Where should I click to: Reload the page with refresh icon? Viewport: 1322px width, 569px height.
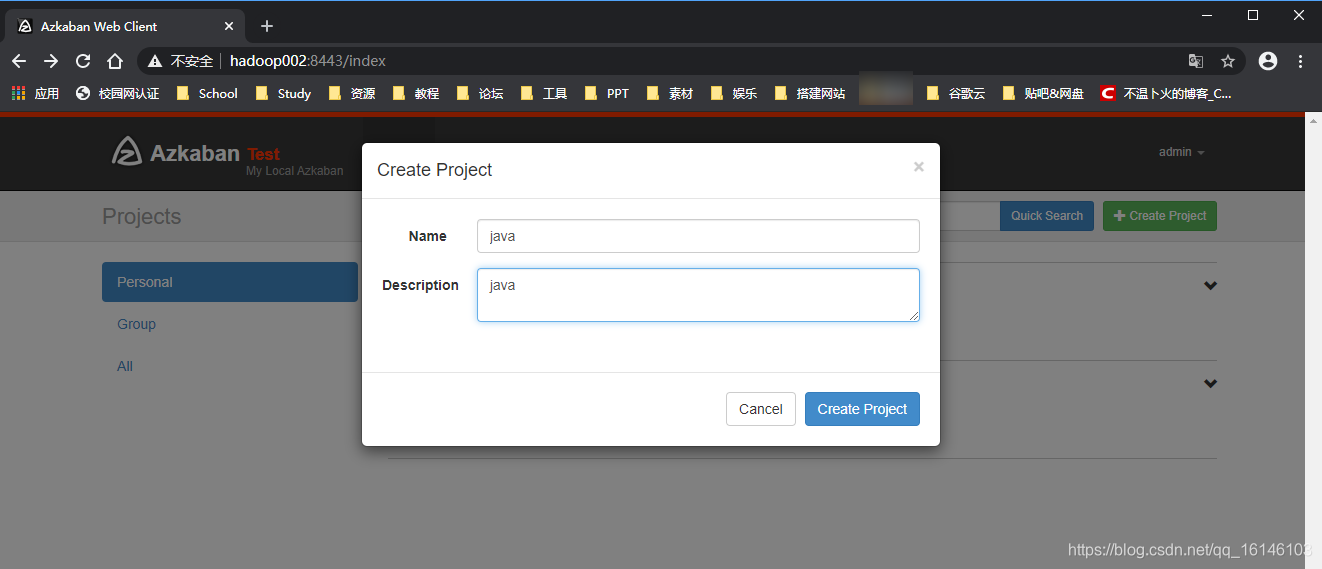click(83, 61)
